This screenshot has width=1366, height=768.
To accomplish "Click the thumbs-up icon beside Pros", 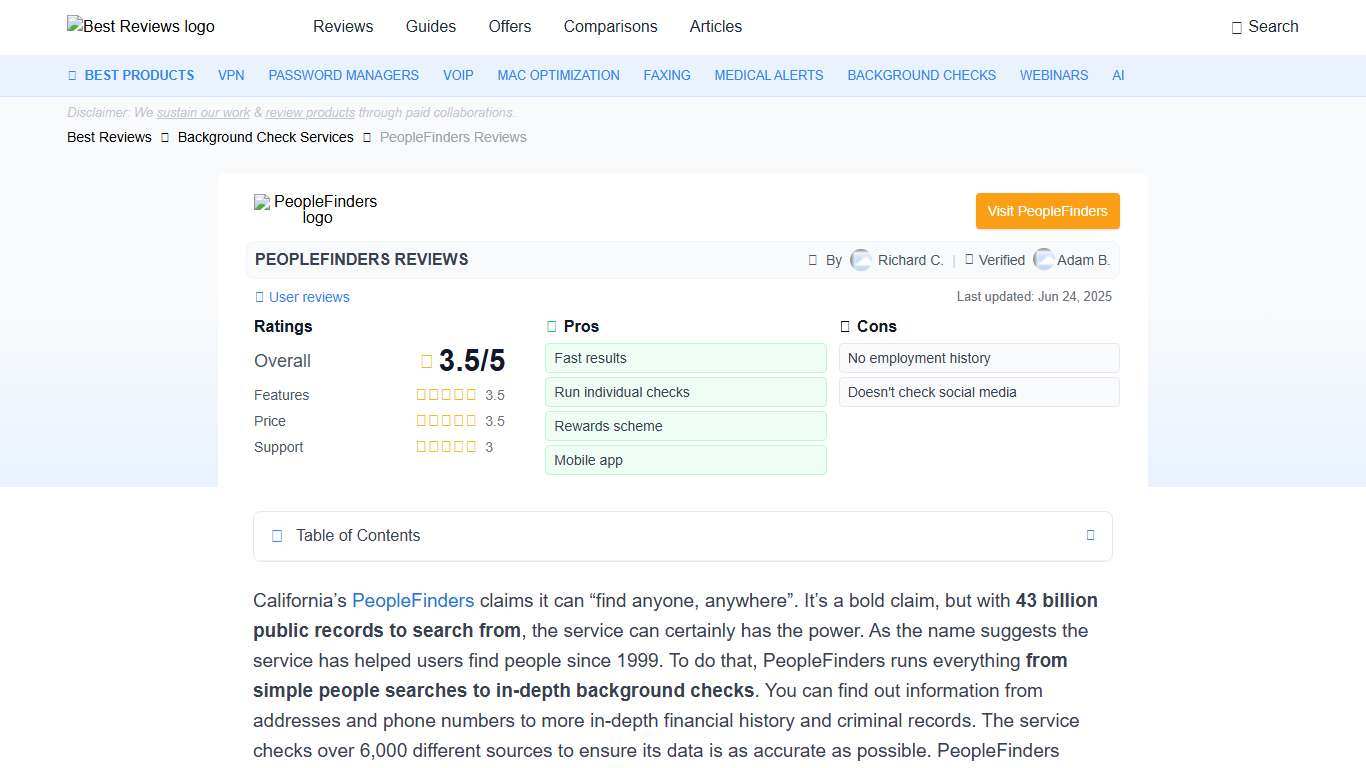I will pyautogui.click(x=551, y=326).
